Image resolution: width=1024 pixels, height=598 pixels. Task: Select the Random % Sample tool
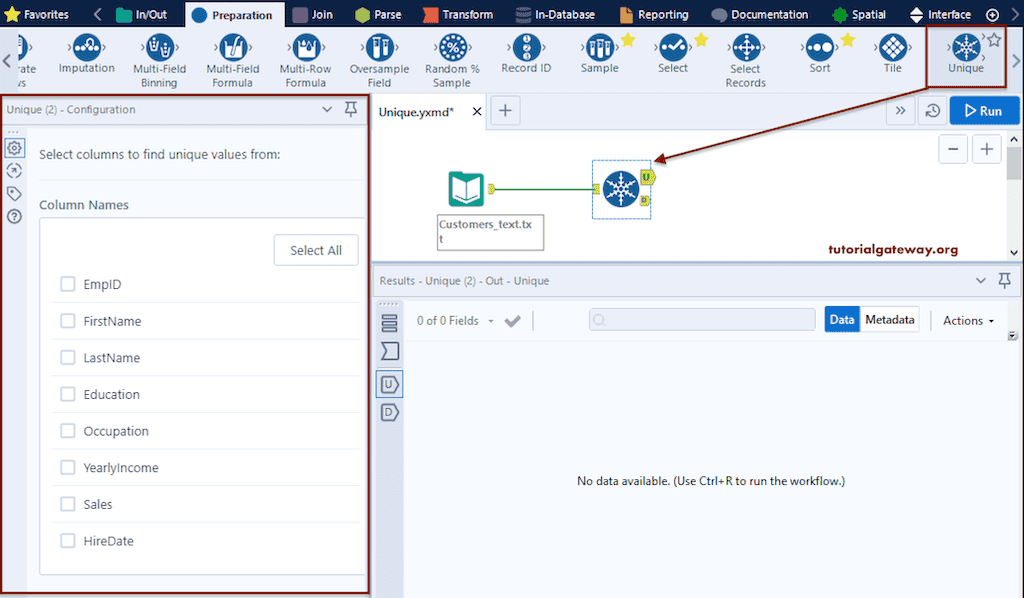(x=453, y=48)
